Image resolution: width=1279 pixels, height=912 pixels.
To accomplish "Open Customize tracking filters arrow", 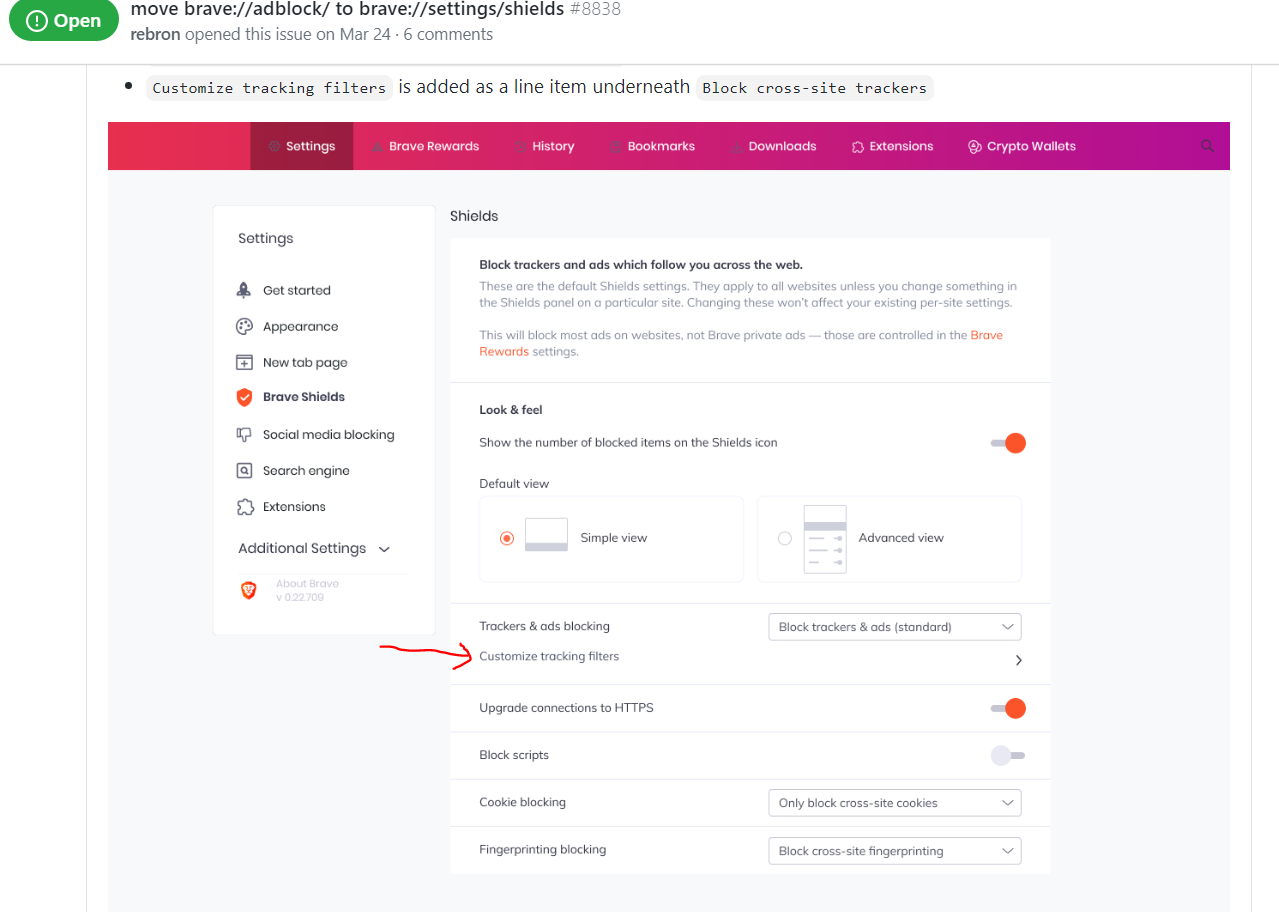I will 1018,661.
